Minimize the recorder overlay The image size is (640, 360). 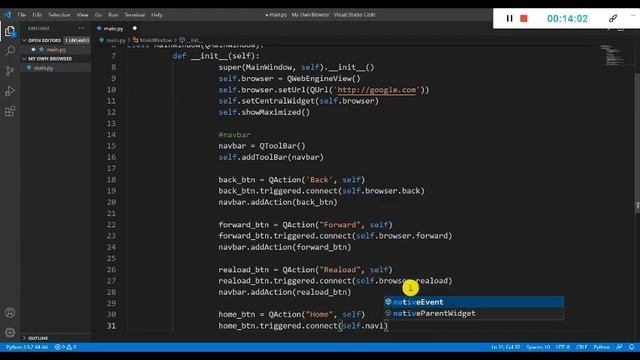[x=633, y=15]
